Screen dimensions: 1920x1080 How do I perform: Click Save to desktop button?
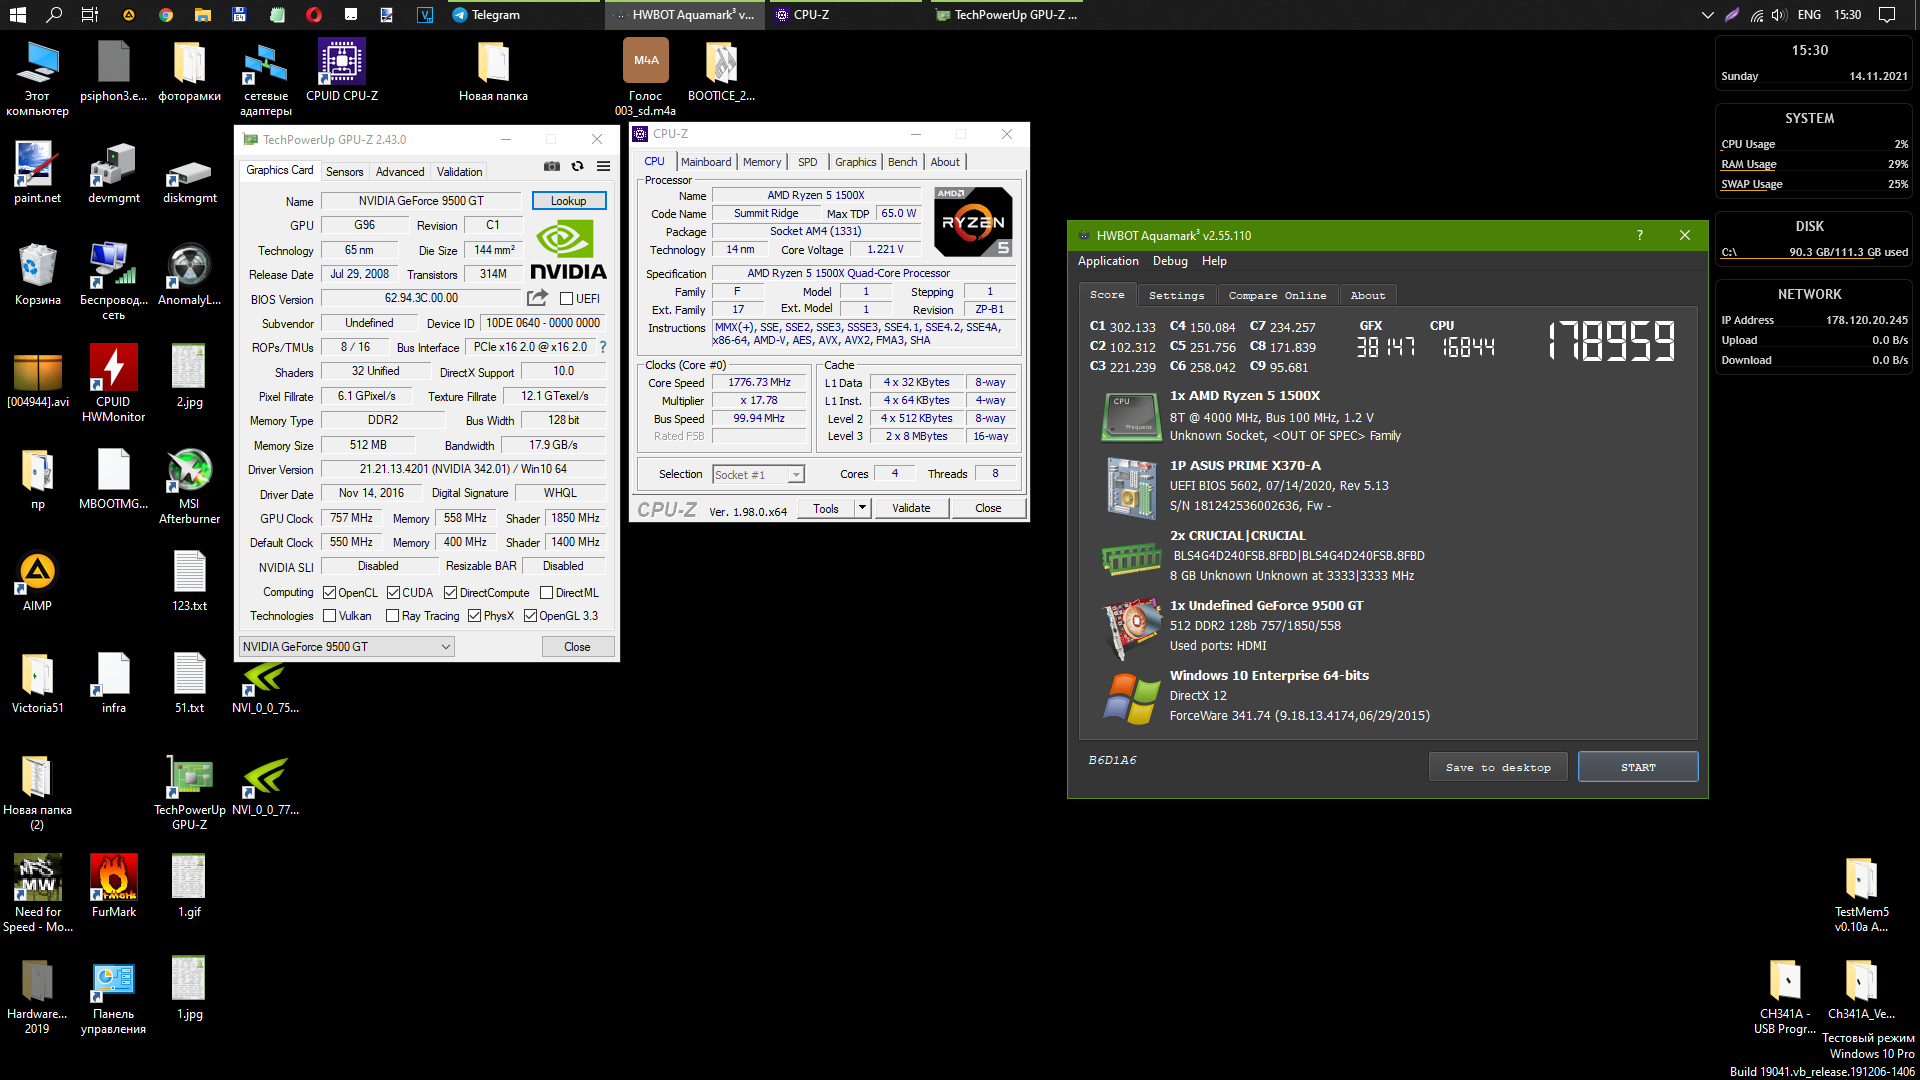(x=1498, y=767)
